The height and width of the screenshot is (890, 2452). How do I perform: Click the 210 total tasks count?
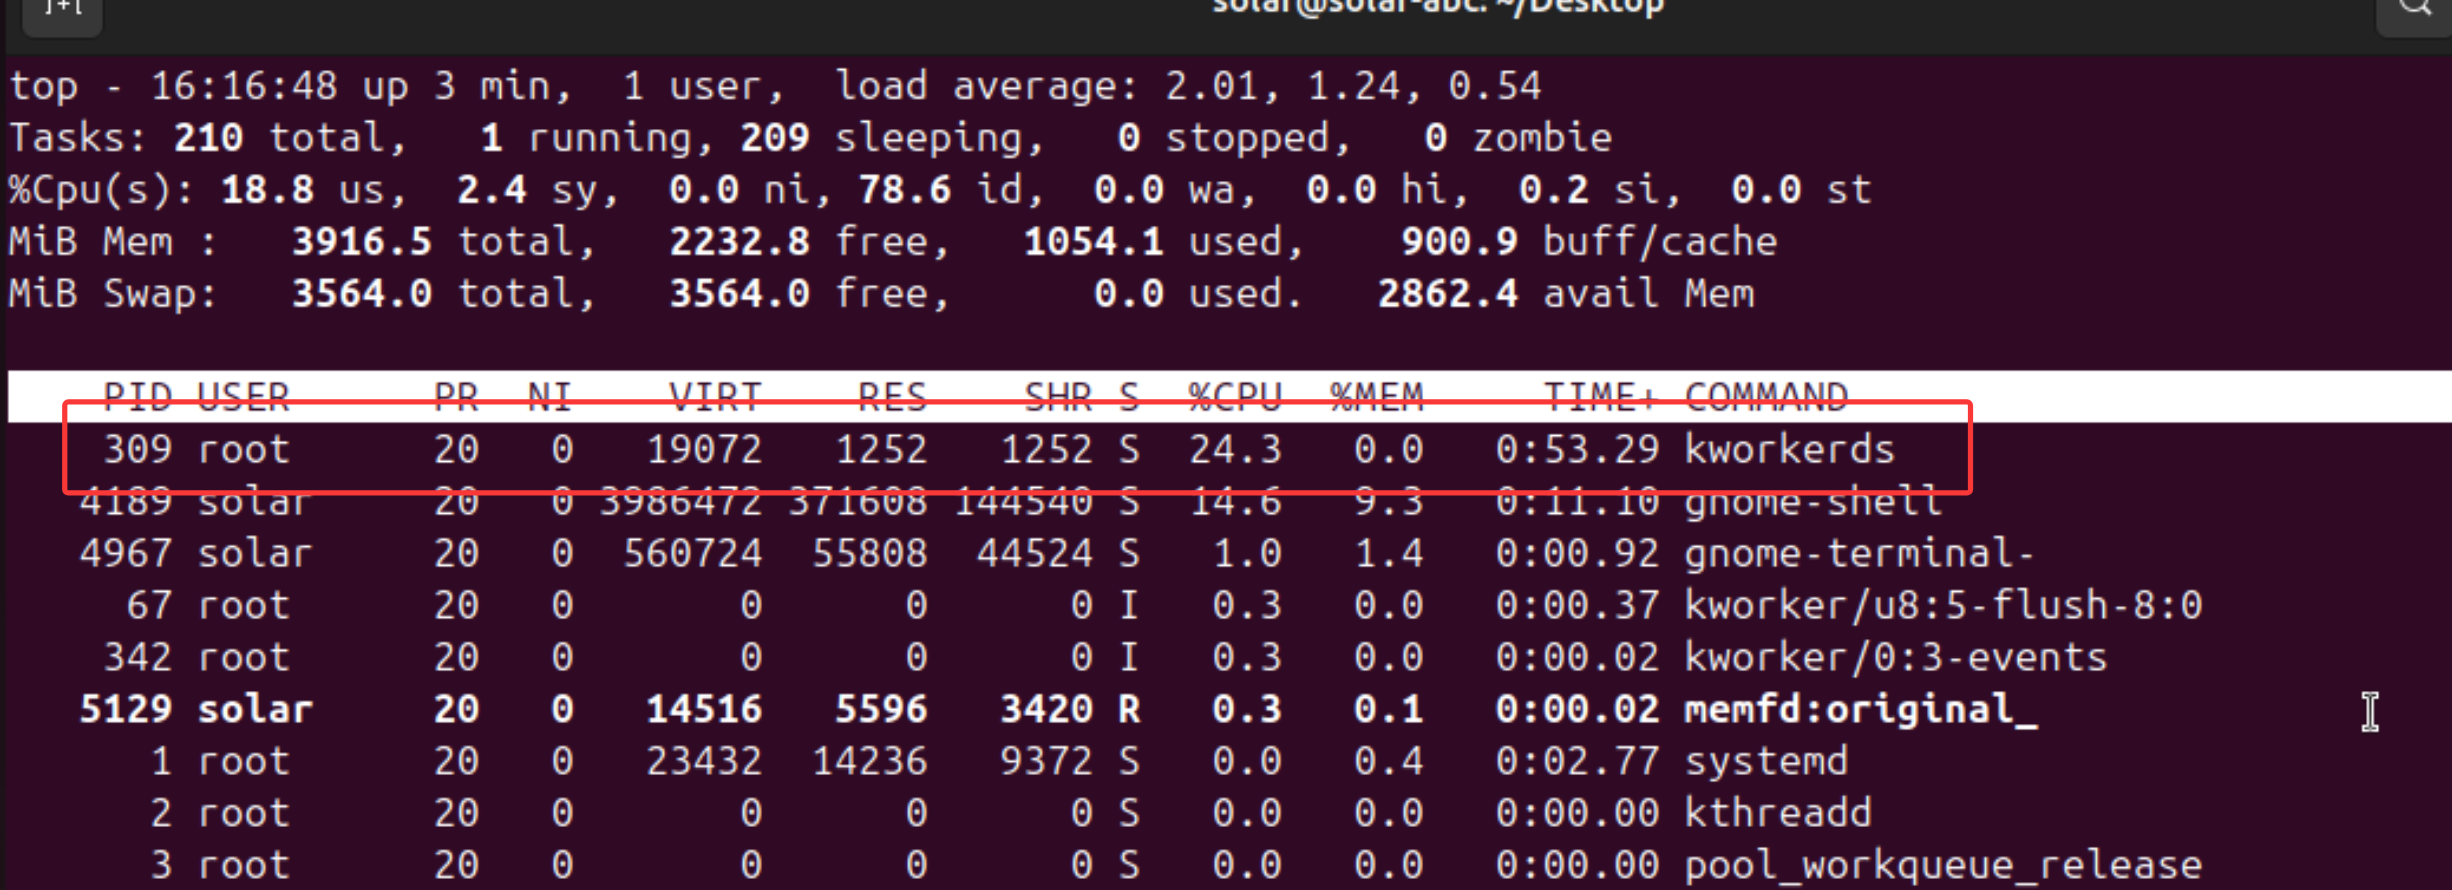208,138
